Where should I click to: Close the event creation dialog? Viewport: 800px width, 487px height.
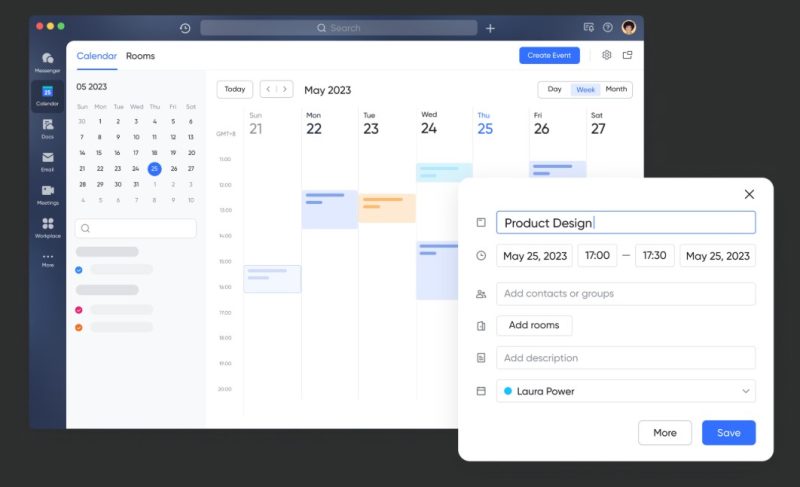pyautogui.click(x=749, y=194)
